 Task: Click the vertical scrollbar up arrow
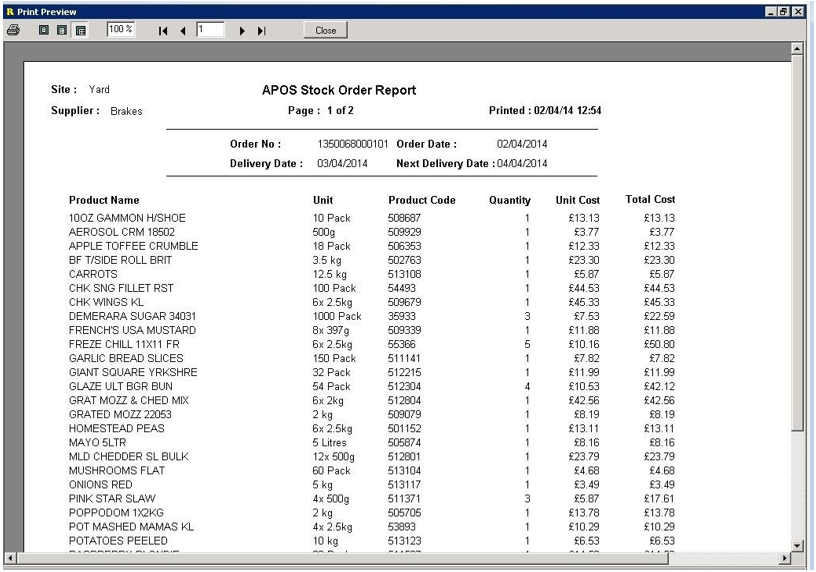(x=797, y=47)
